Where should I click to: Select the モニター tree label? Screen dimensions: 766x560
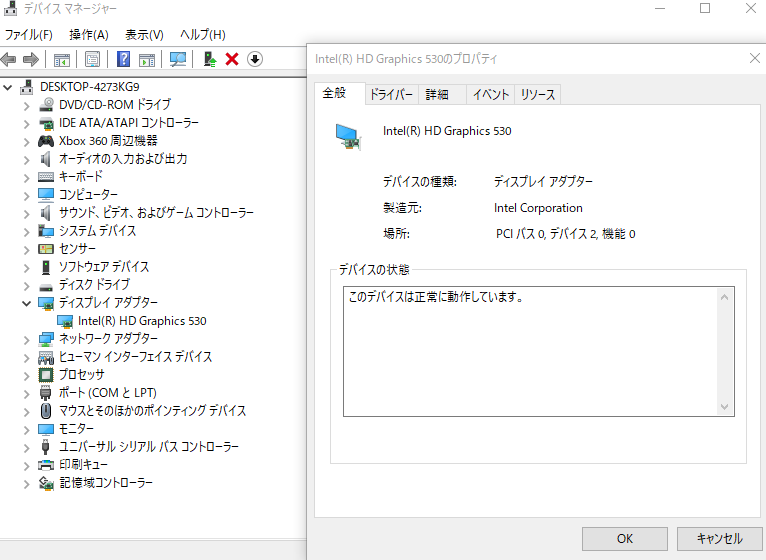click(76, 429)
